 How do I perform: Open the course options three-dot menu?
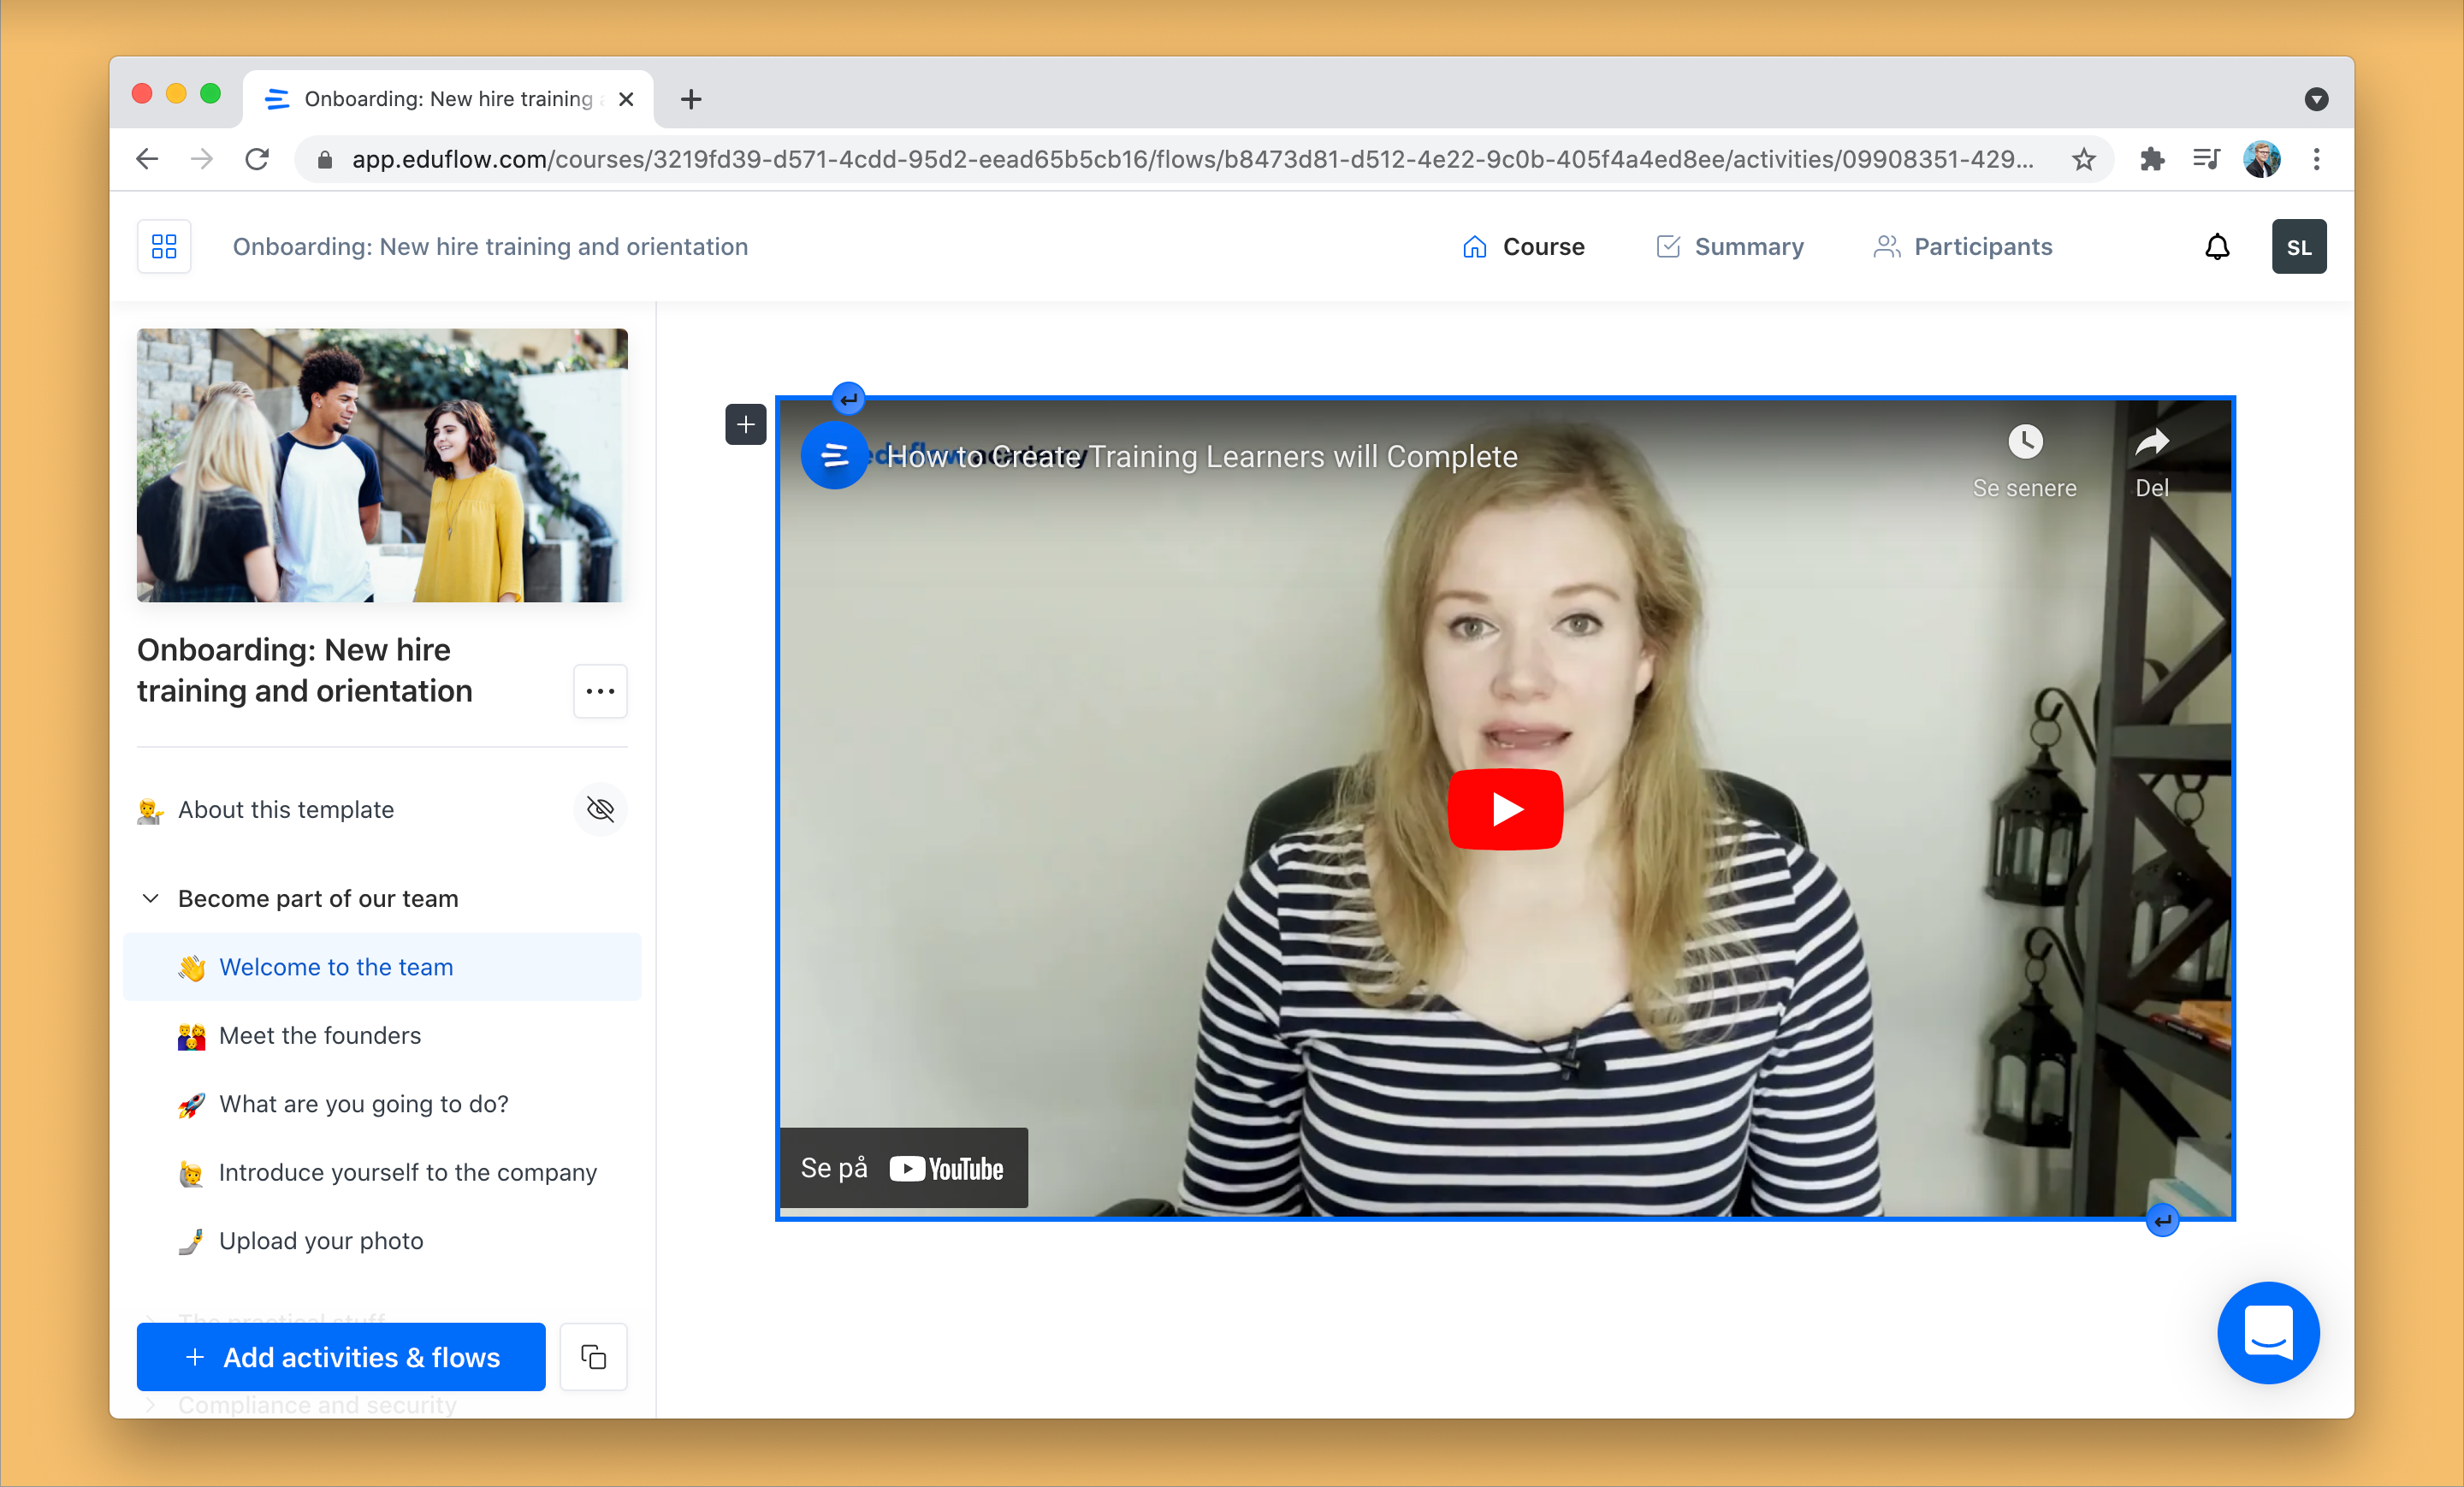coord(600,691)
